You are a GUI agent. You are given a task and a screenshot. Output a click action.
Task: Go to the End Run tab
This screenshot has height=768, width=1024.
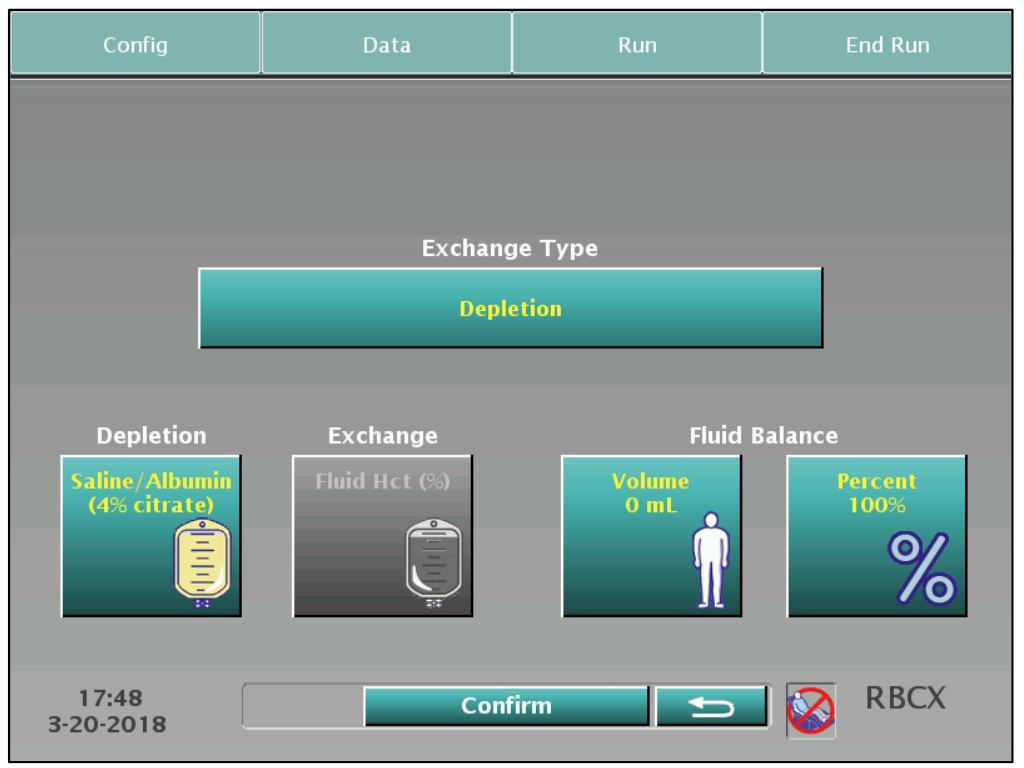click(887, 43)
